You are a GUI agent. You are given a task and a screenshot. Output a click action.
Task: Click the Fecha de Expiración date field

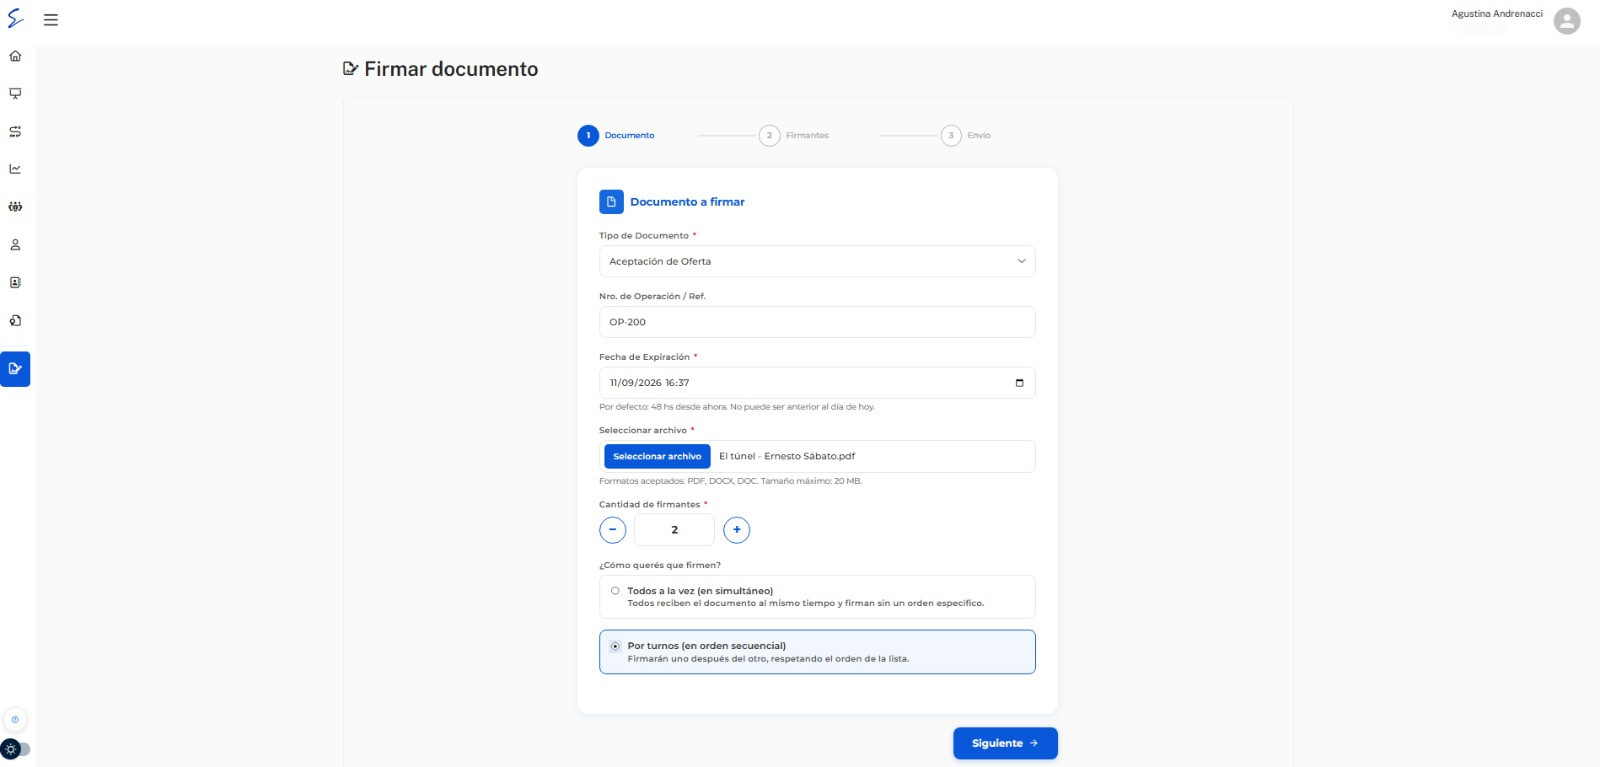(x=817, y=383)
